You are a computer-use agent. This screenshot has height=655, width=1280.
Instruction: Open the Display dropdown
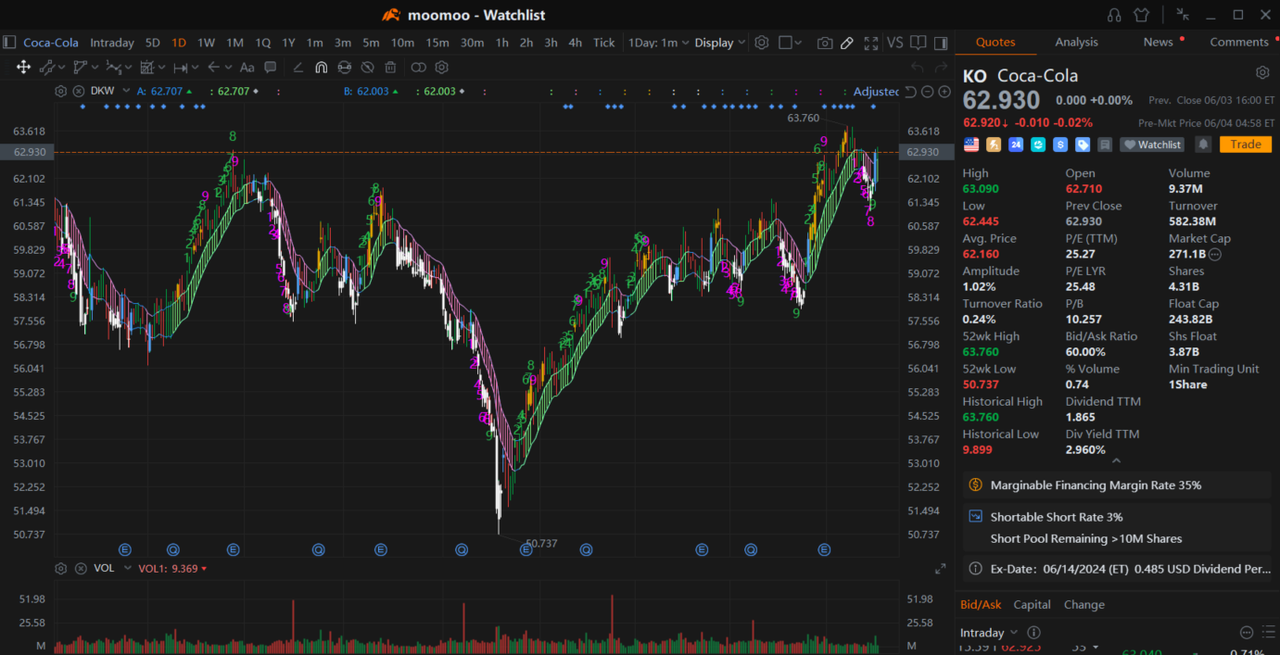(x=720, y=42)
